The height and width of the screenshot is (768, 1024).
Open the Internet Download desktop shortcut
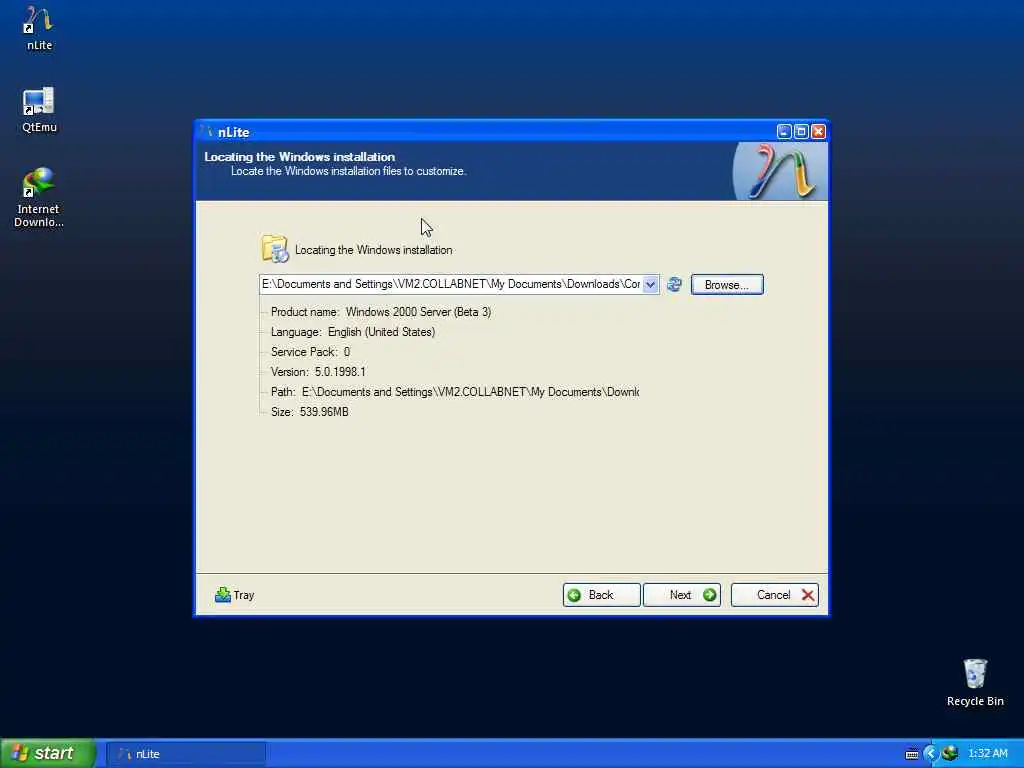click(x=39, y=196)
